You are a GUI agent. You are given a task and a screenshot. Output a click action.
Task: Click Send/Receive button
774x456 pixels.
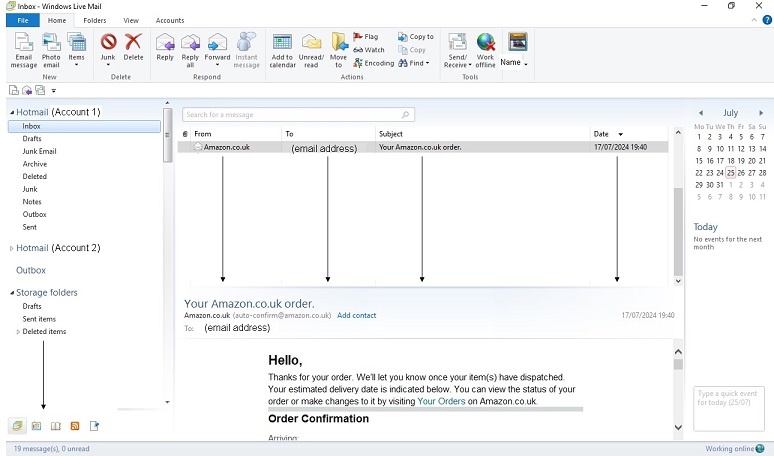(x=458, y=50)
